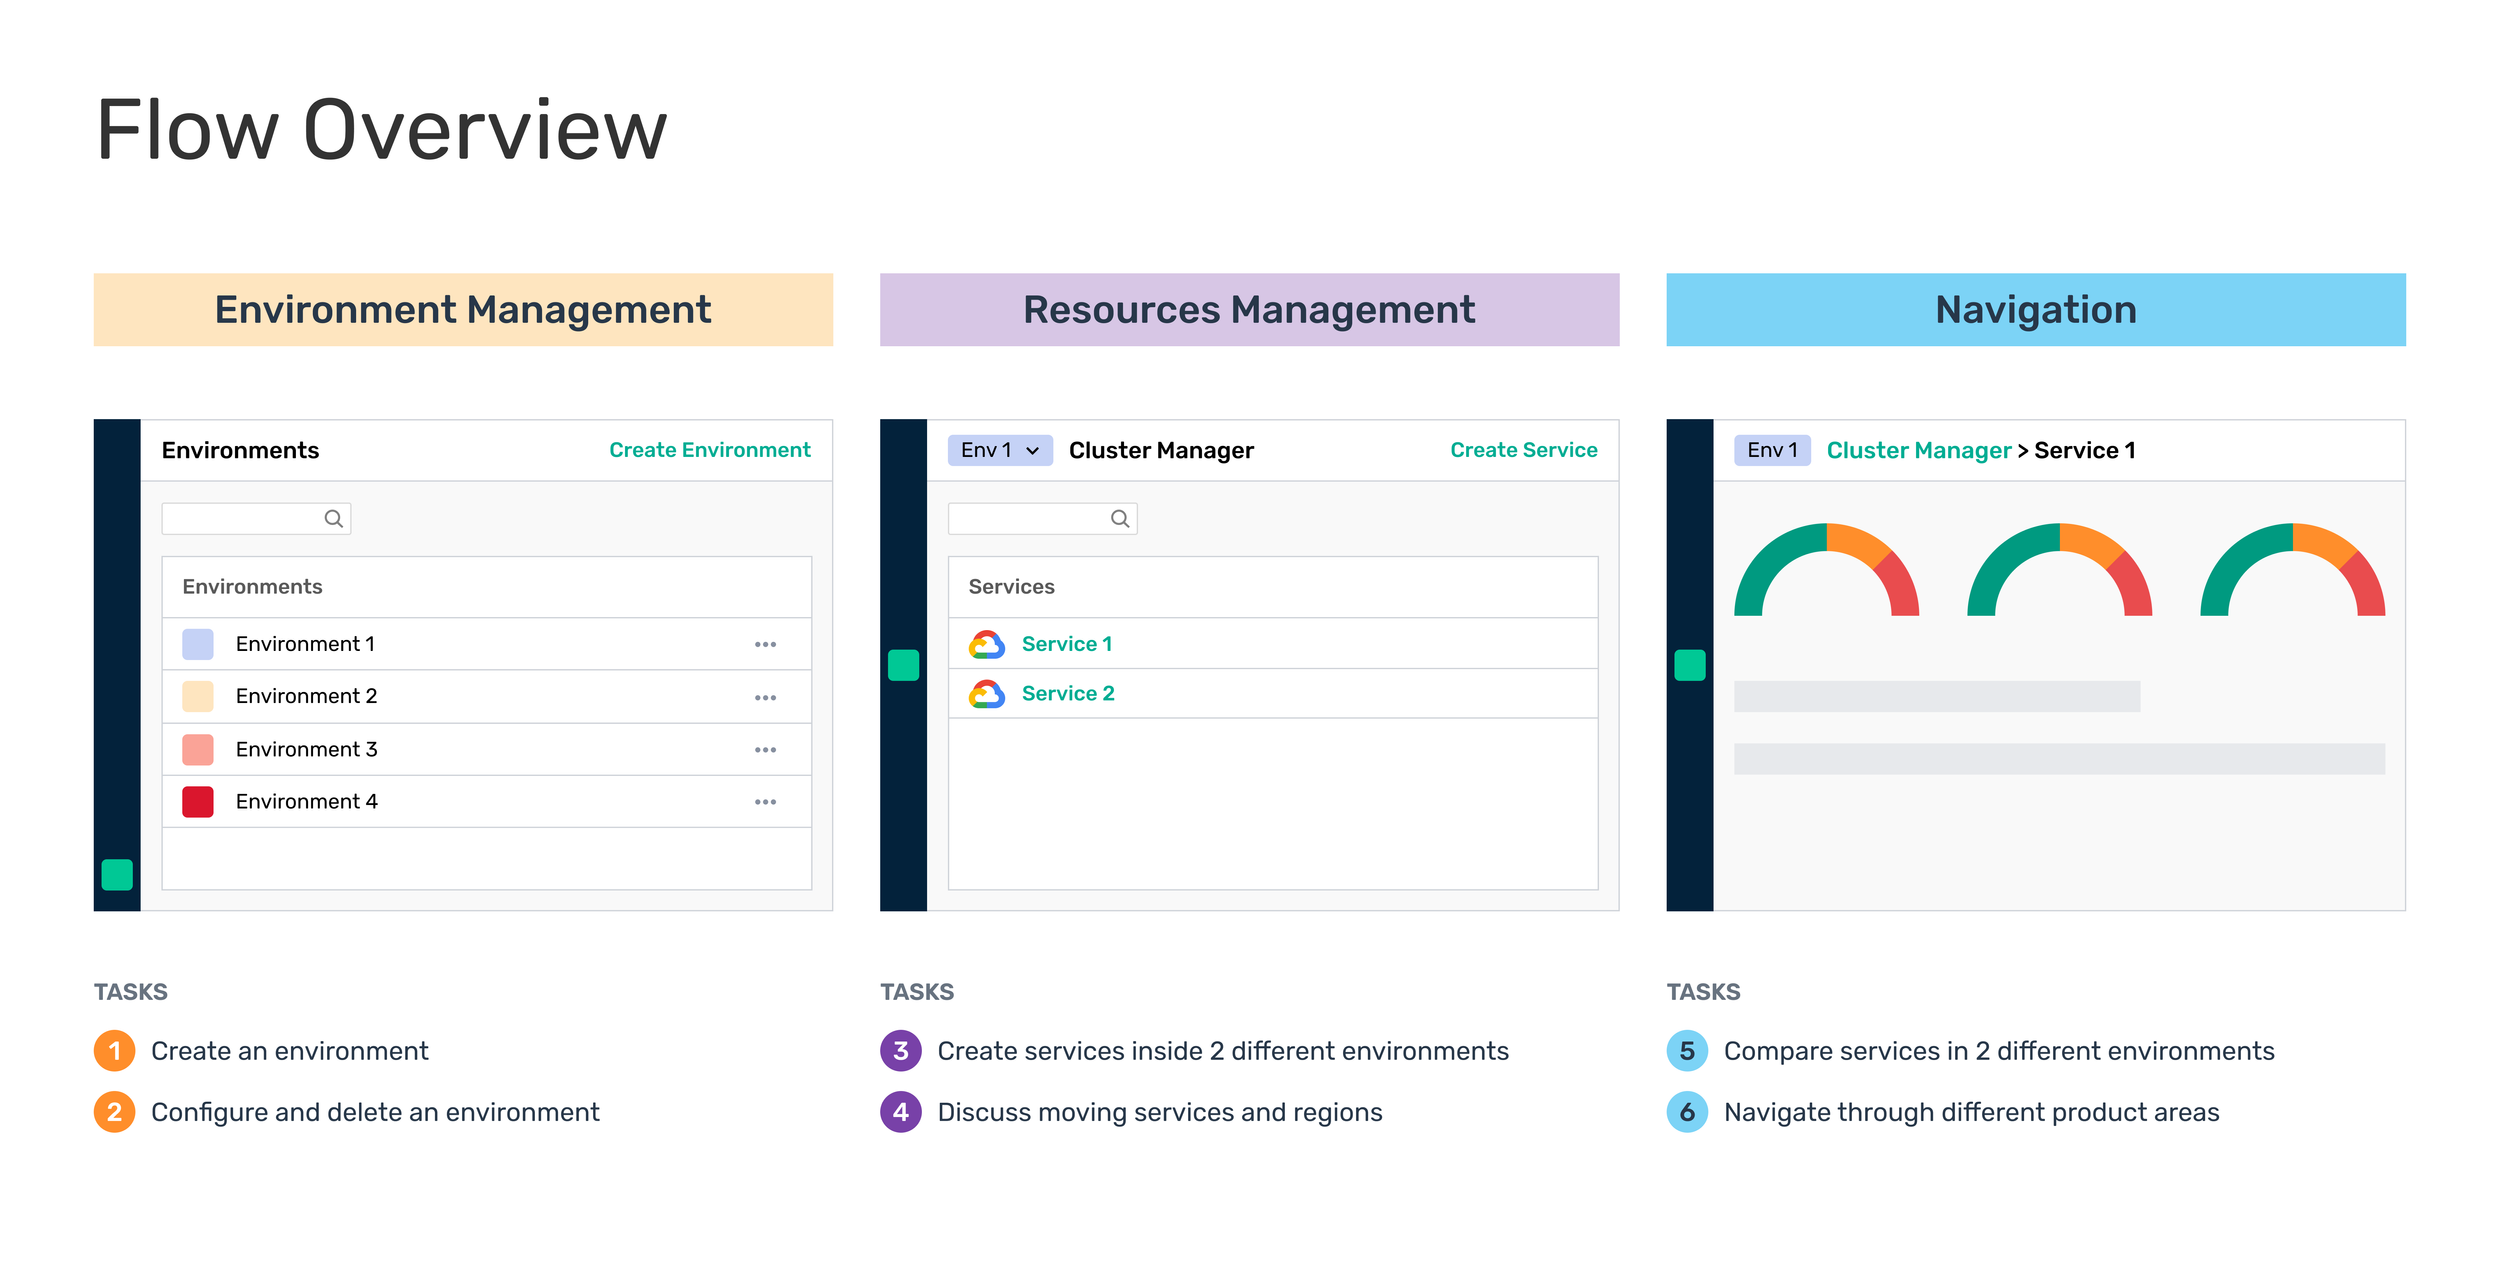Click green sidebar square in Navigation panel
2500x1268 pixels.
1689,665
